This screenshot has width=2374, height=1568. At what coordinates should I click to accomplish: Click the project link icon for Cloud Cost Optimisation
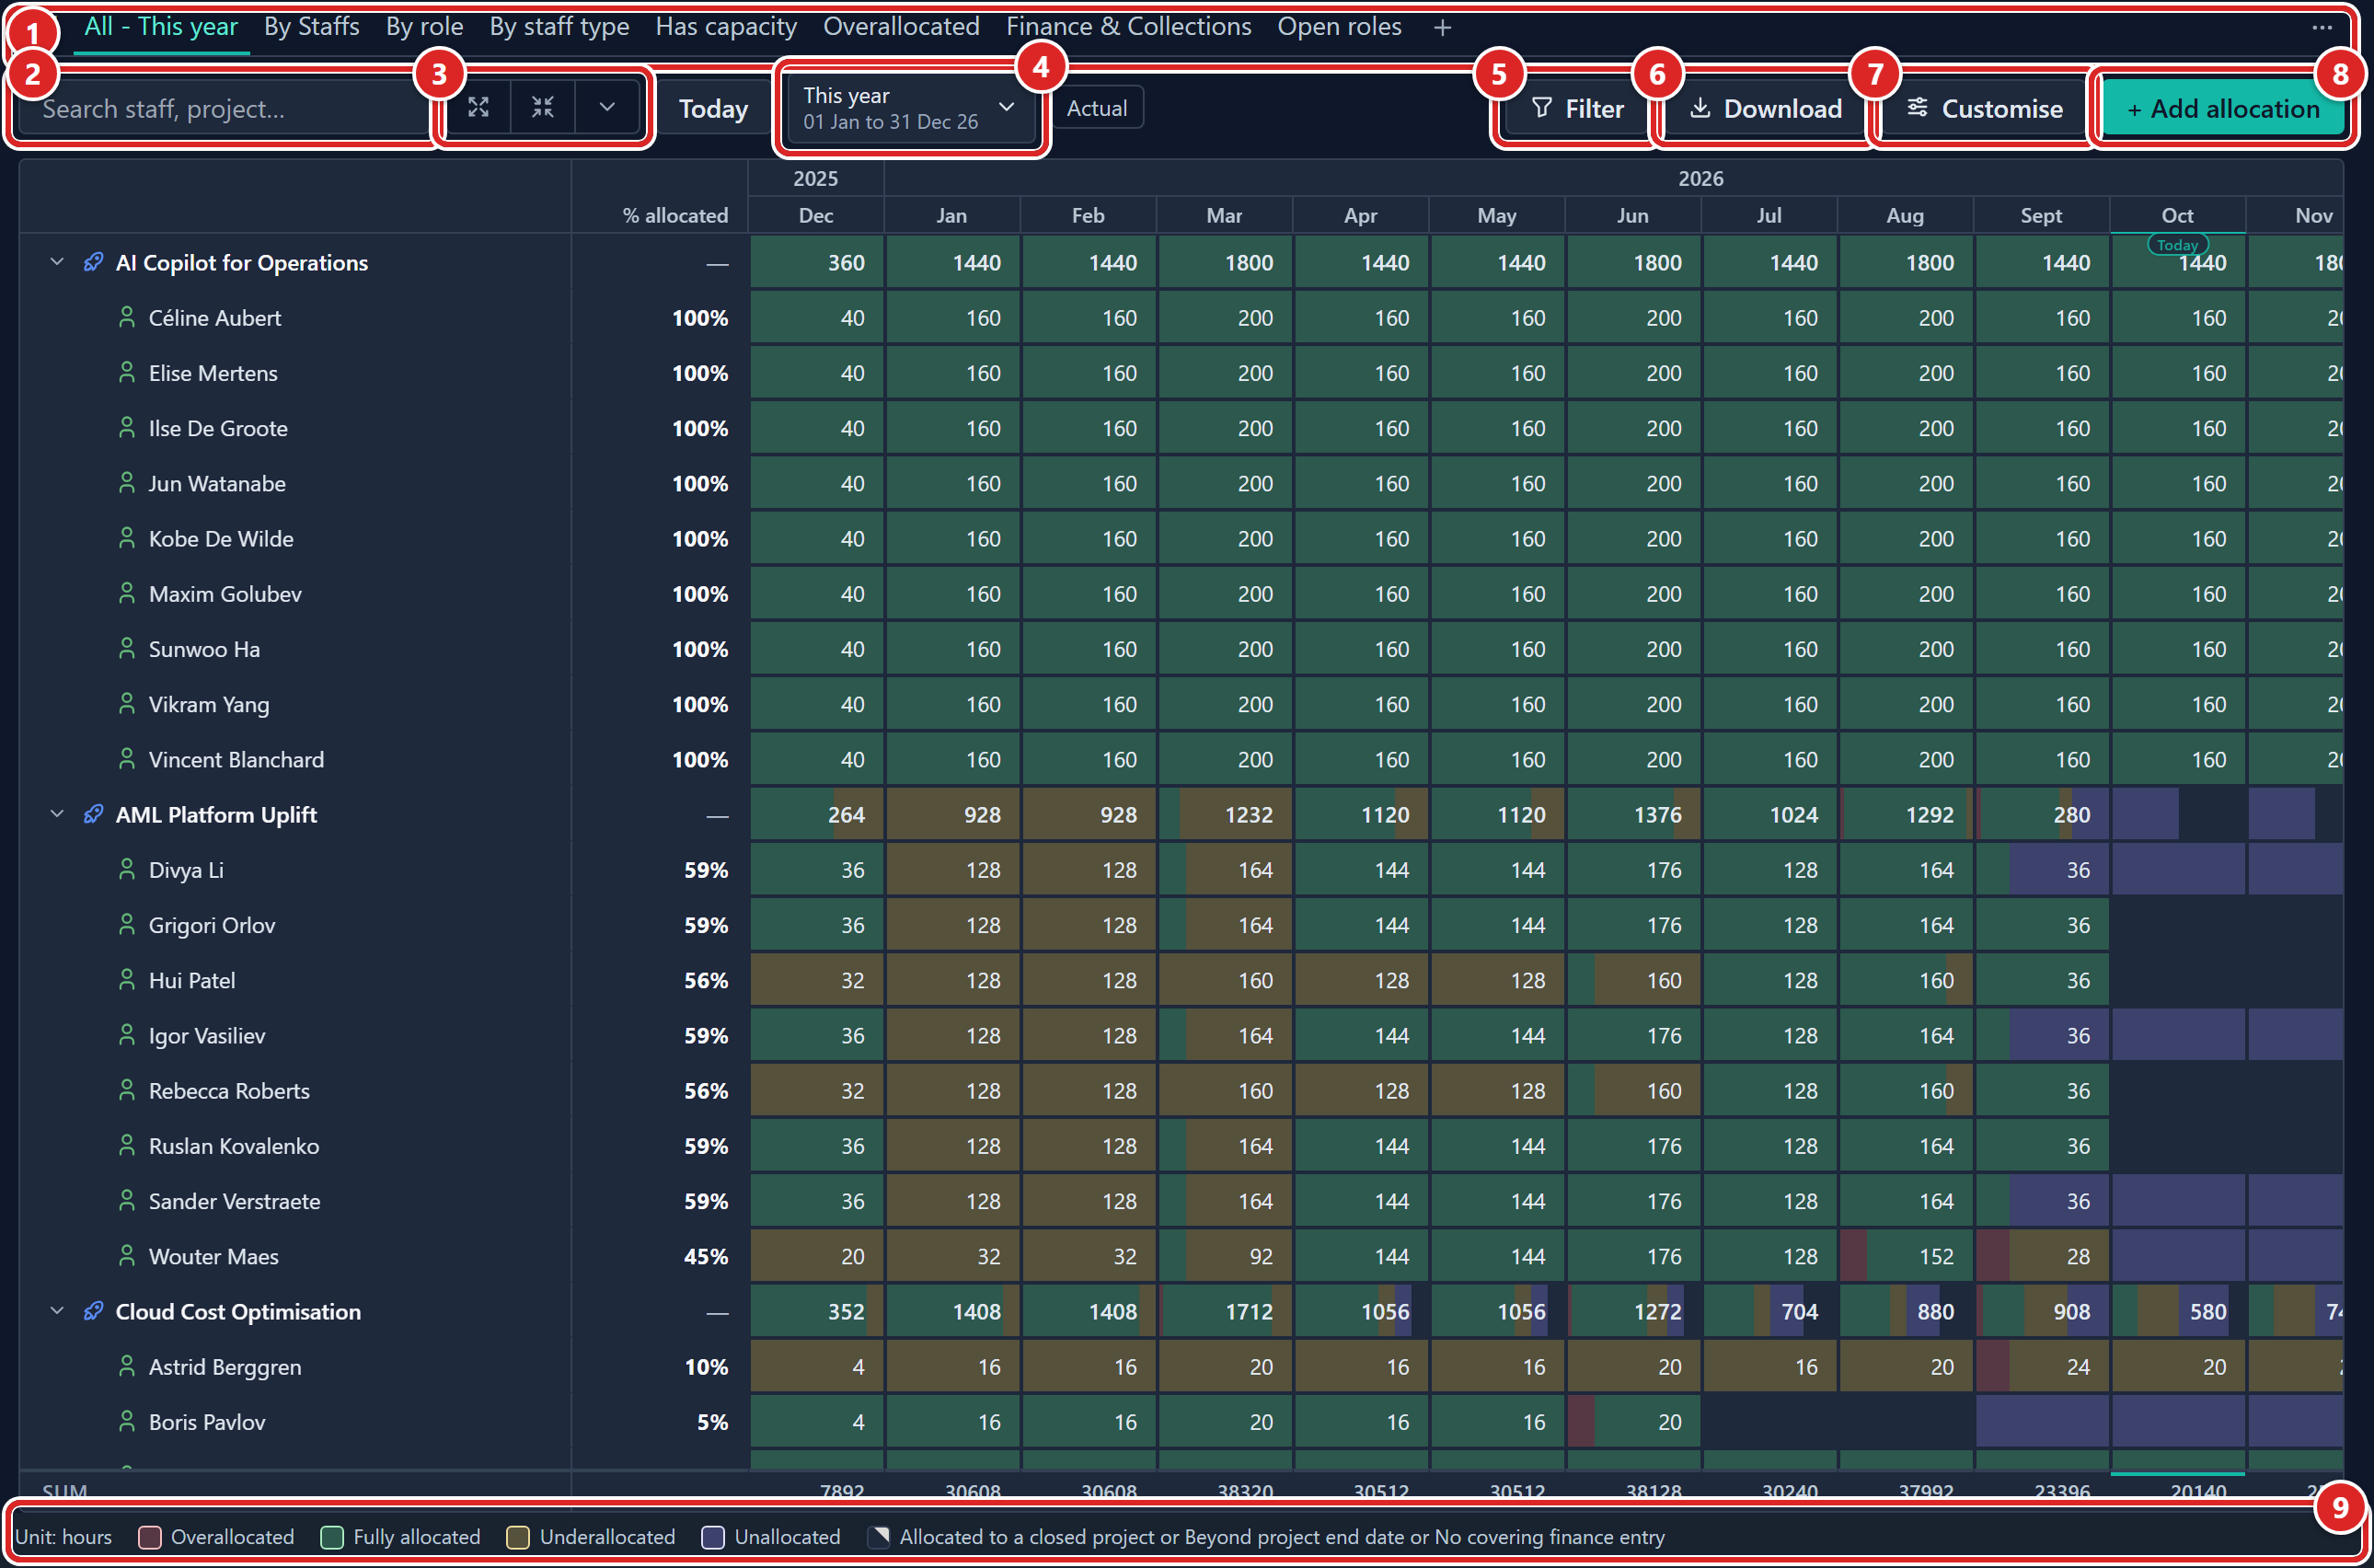(x=93, y=1312)
